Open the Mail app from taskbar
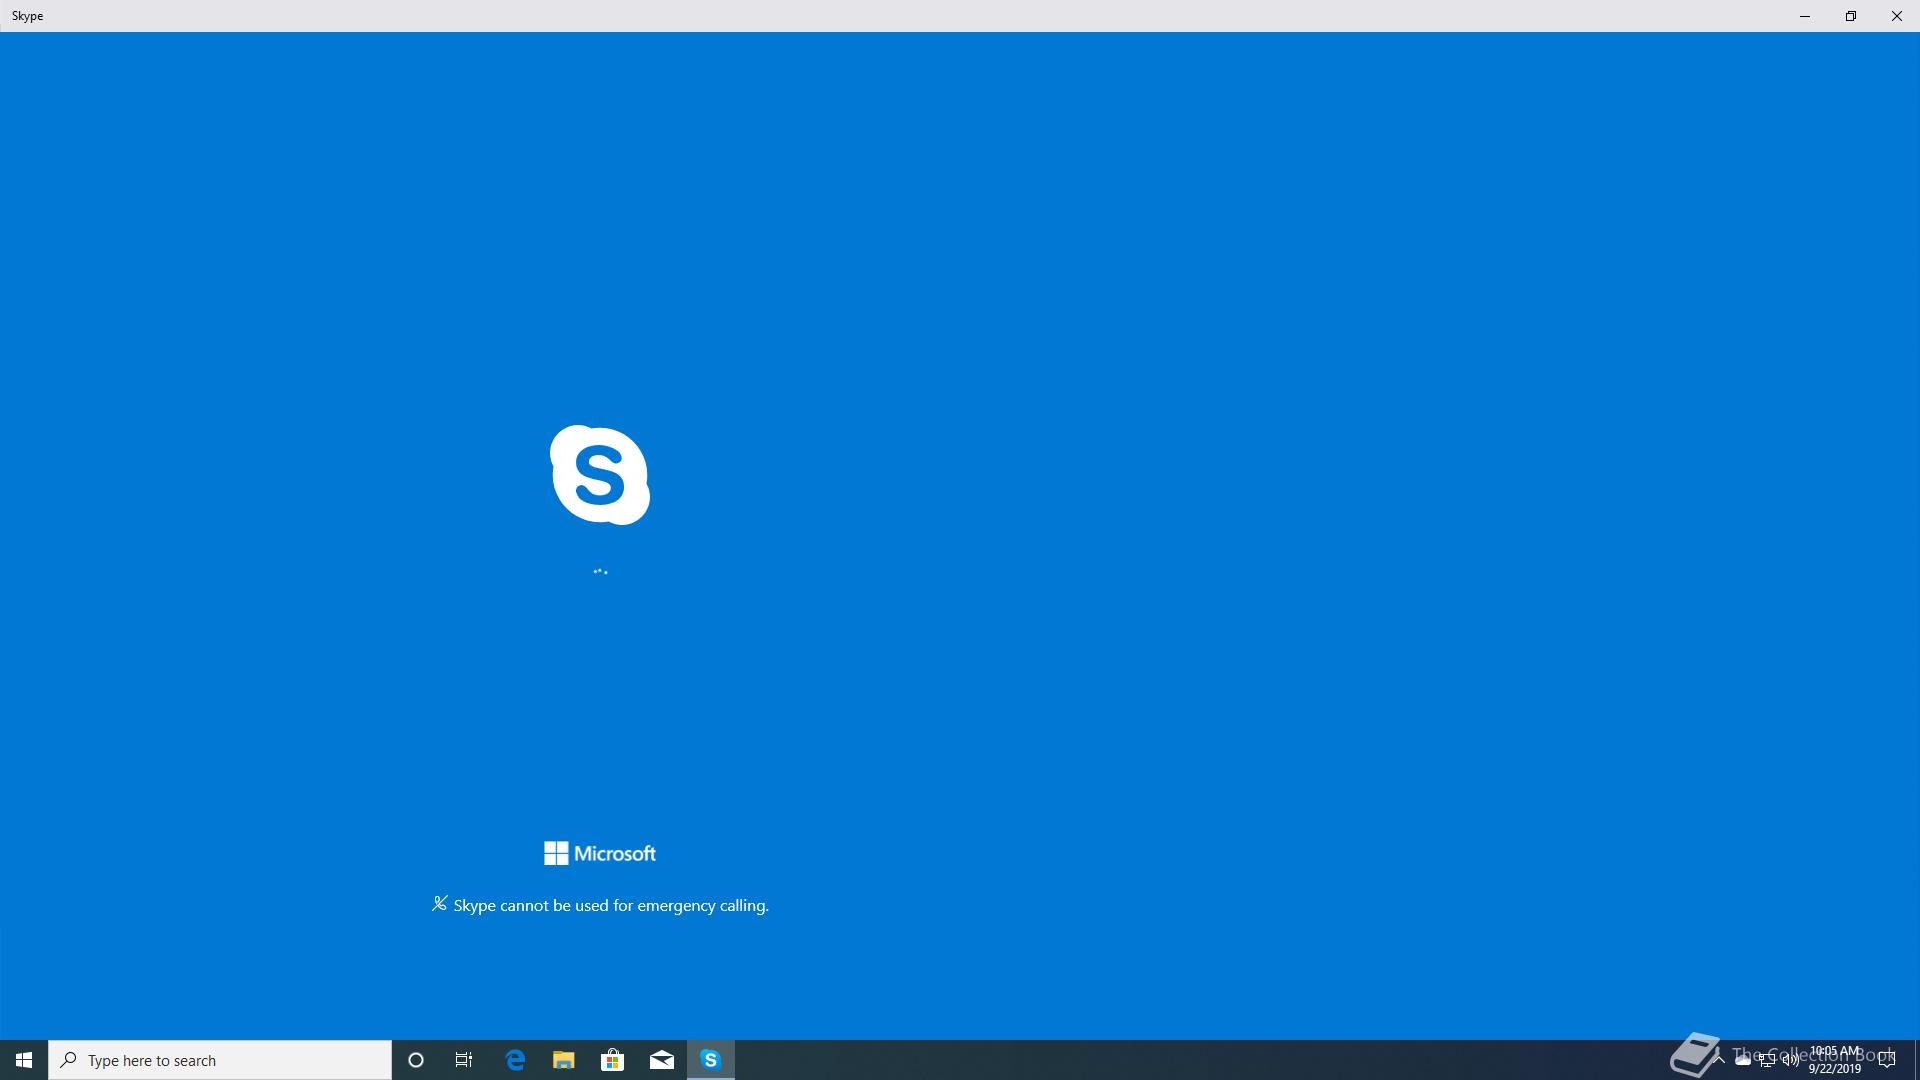1920x1080 pixels. coord(661,1060)
